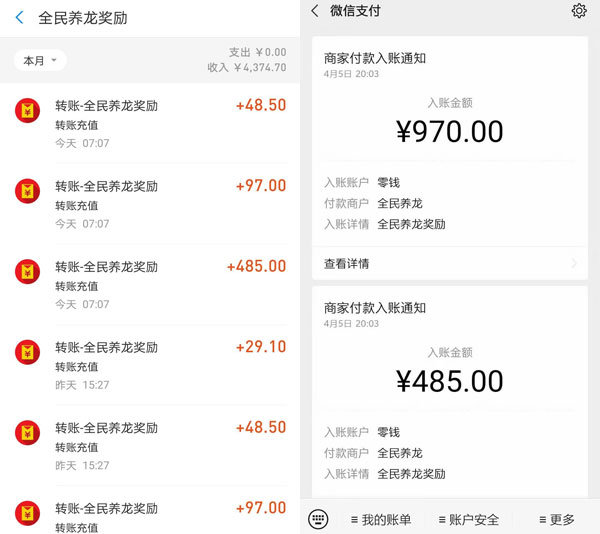Tap the keyboard icon in bottom bar
Image resolution: width=600 pixels, height=534 pixels.
318,519
